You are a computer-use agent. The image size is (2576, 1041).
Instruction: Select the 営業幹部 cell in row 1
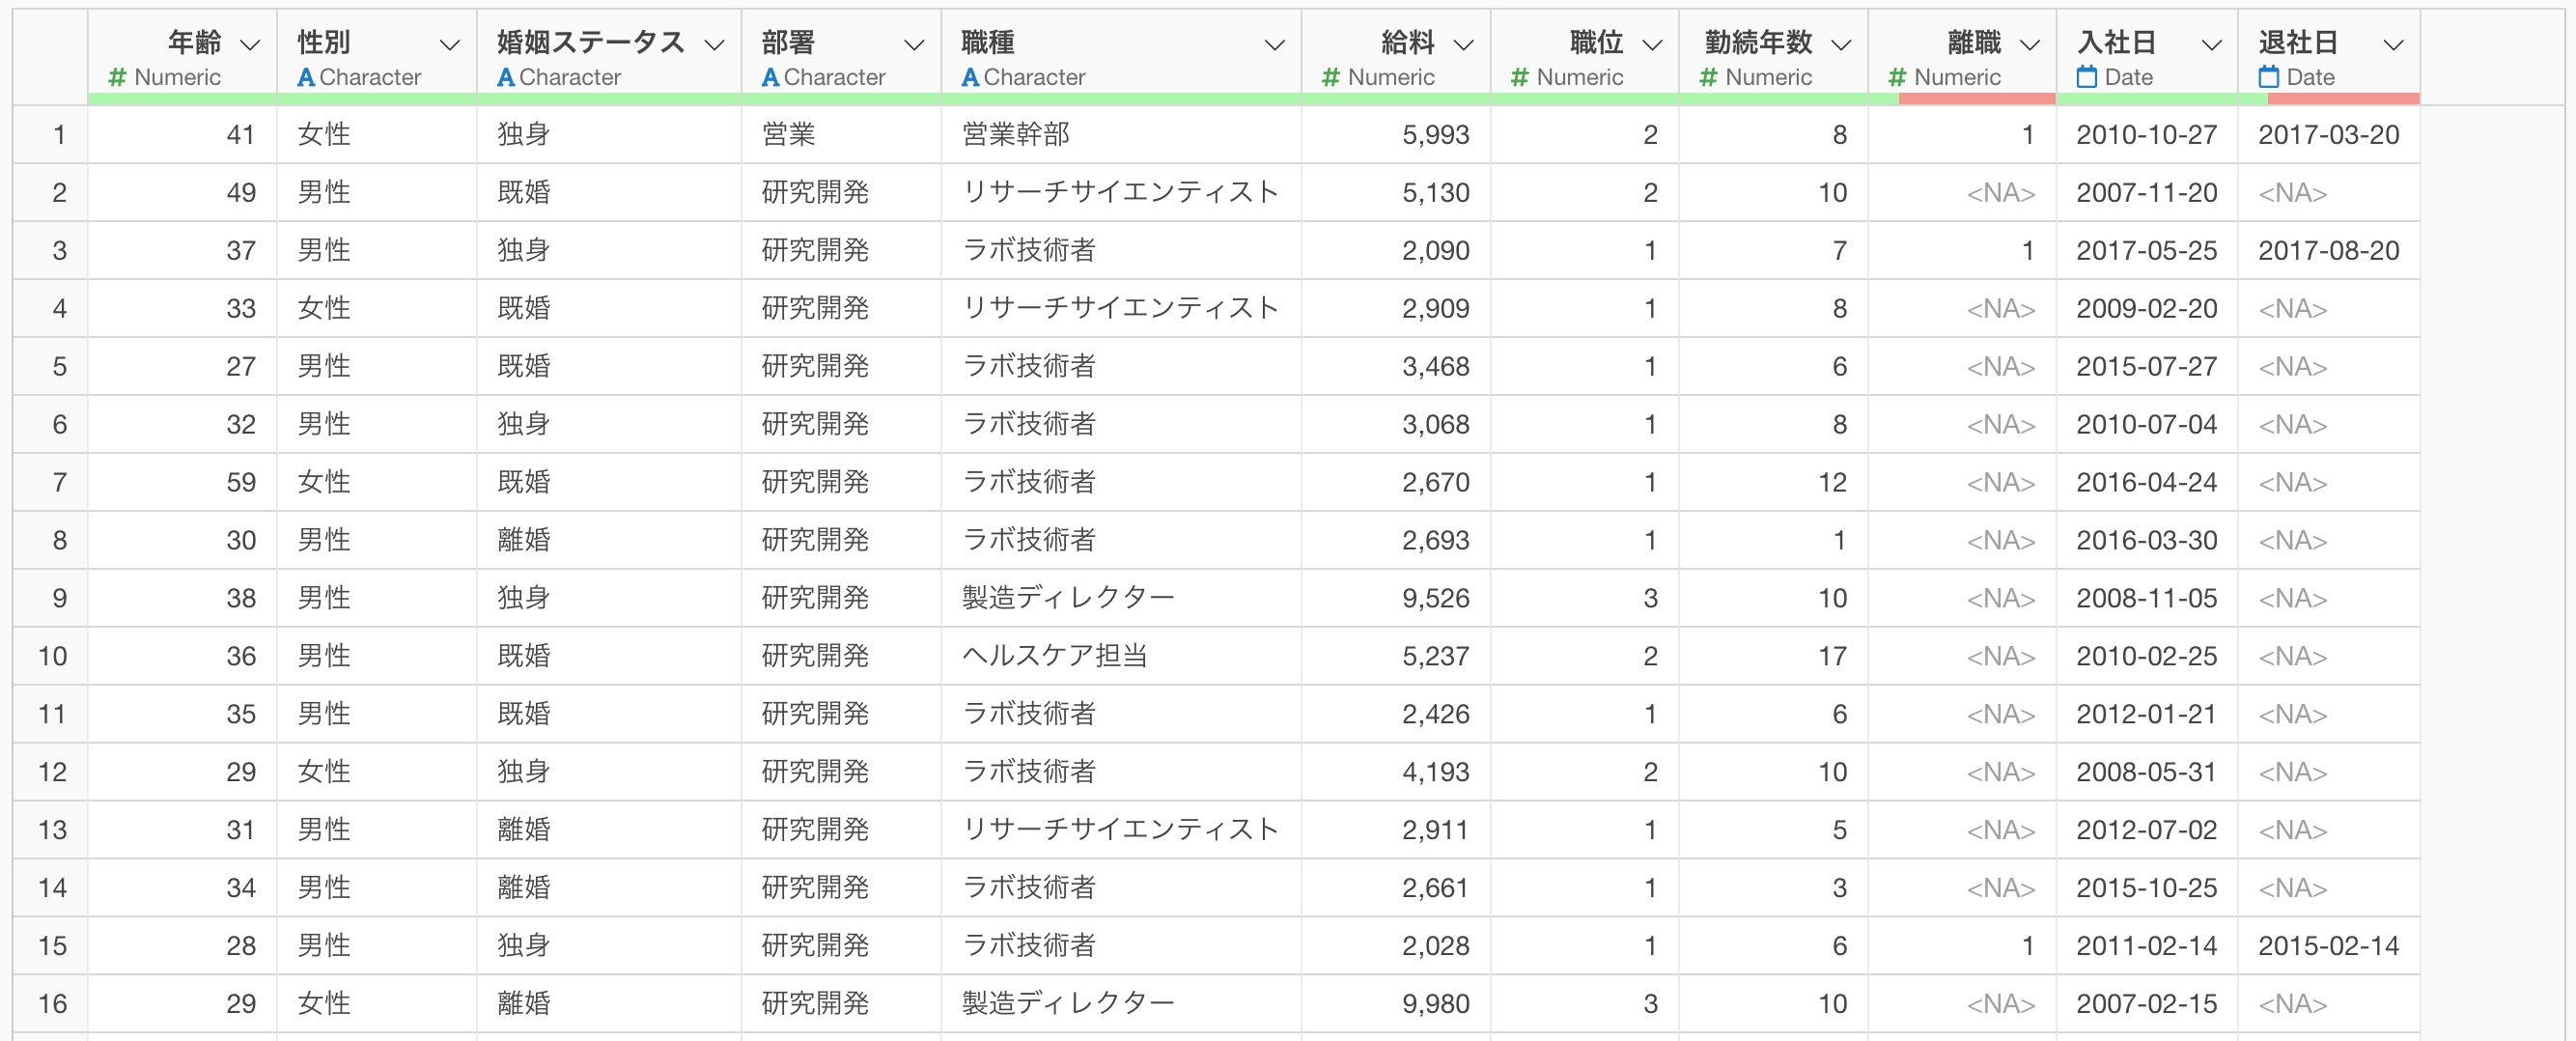tap(1015, 134)
